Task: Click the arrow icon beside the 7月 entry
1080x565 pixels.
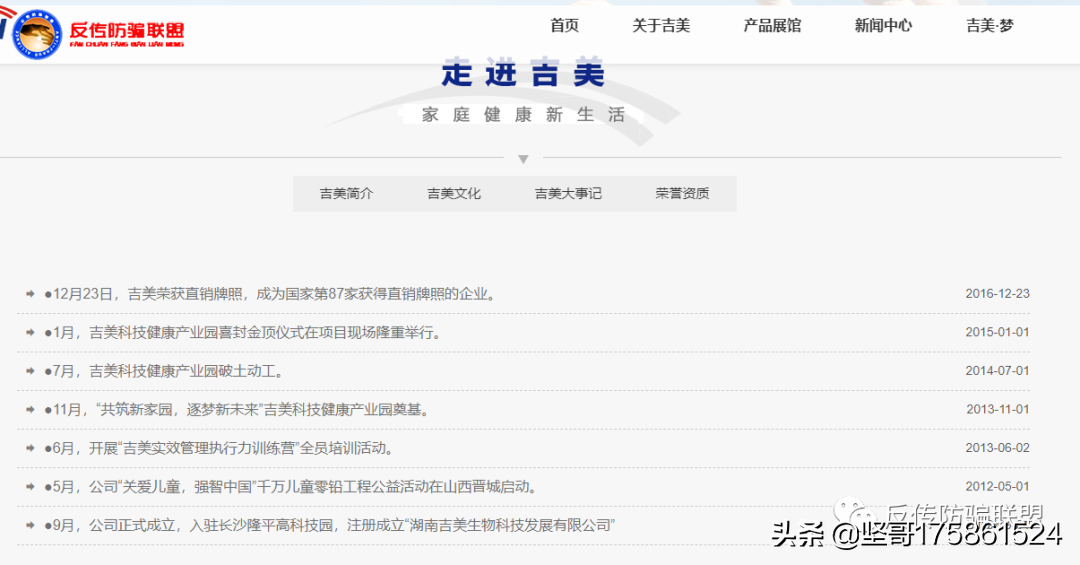Action: [x=30, y=371]
